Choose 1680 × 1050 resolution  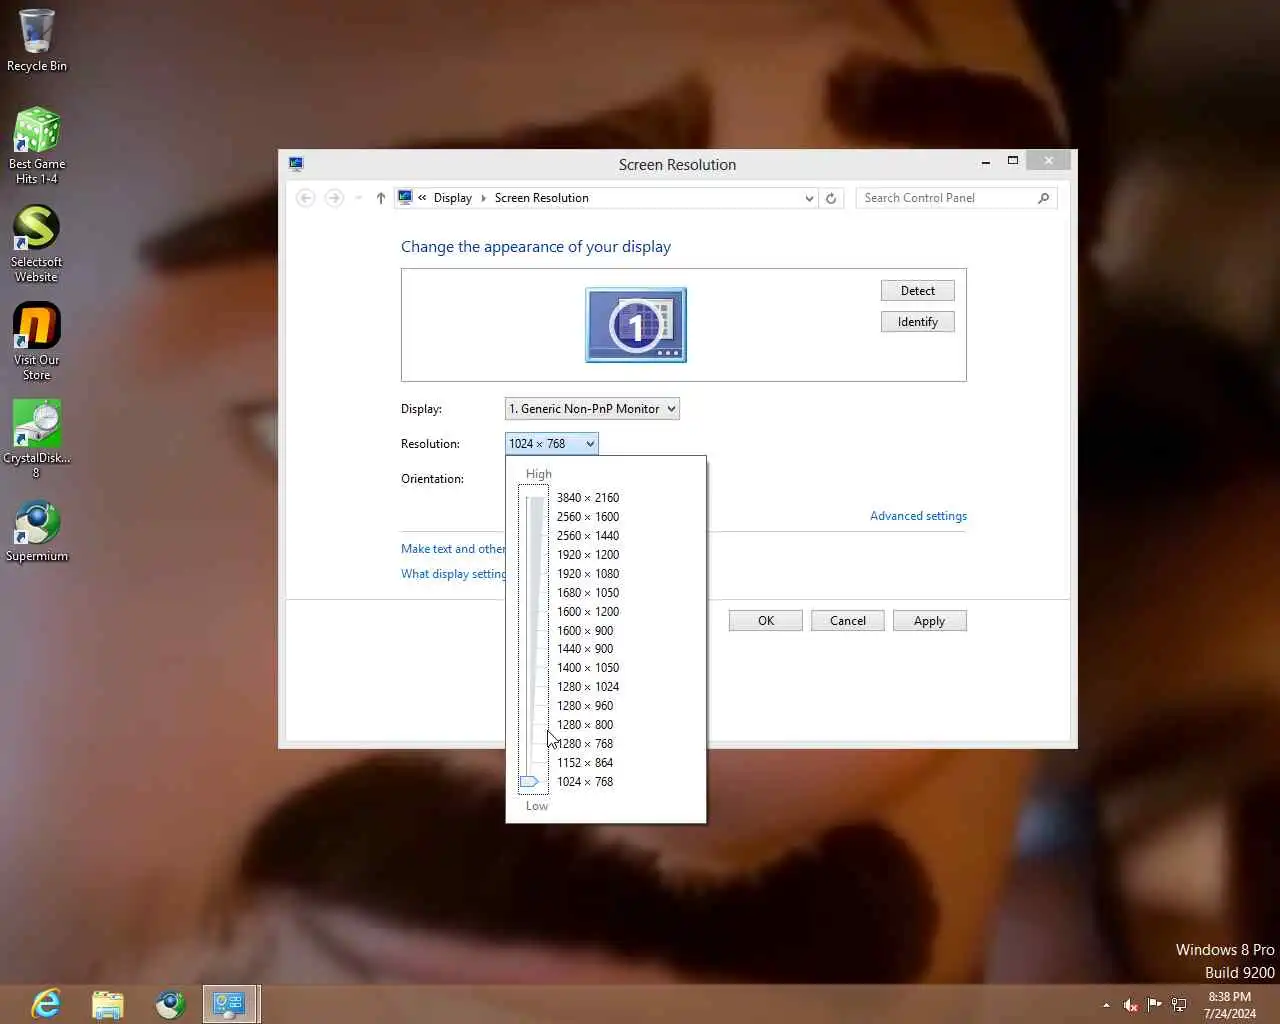588,593
